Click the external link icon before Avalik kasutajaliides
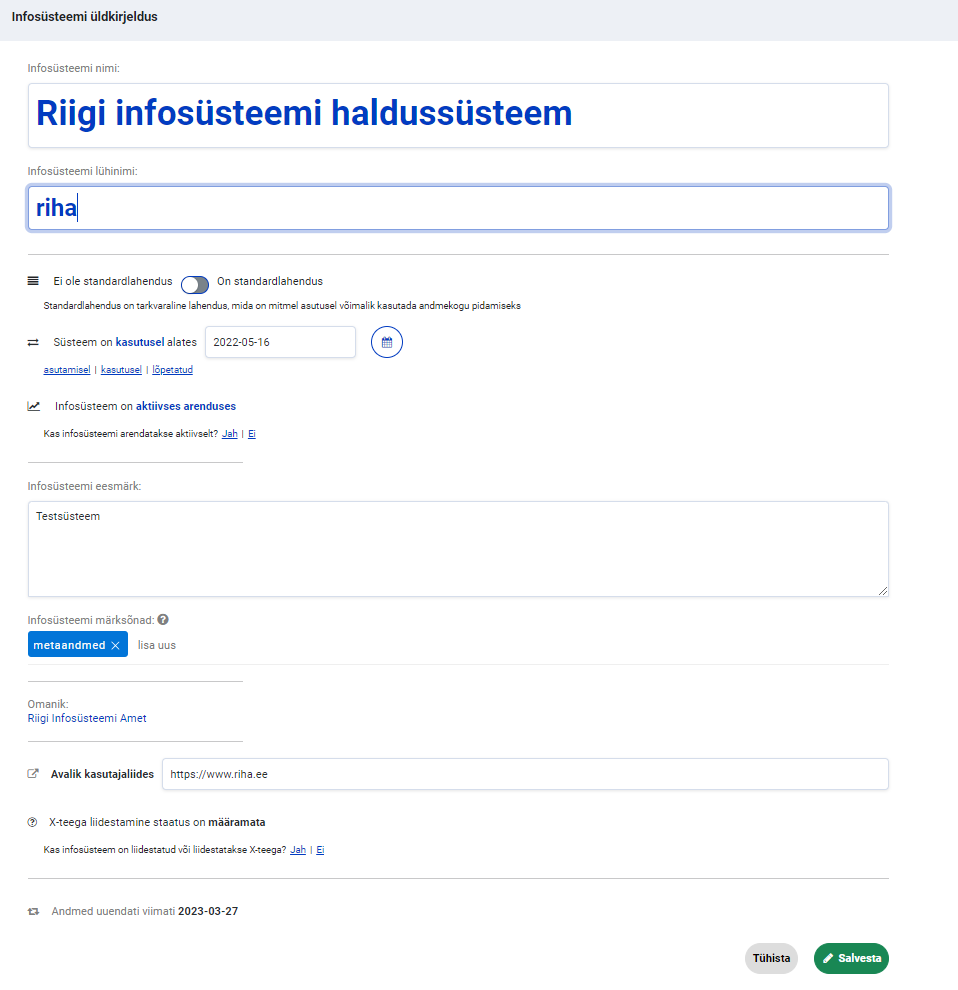Viewport: 958px width, 990px height. (x=33, y=773)
